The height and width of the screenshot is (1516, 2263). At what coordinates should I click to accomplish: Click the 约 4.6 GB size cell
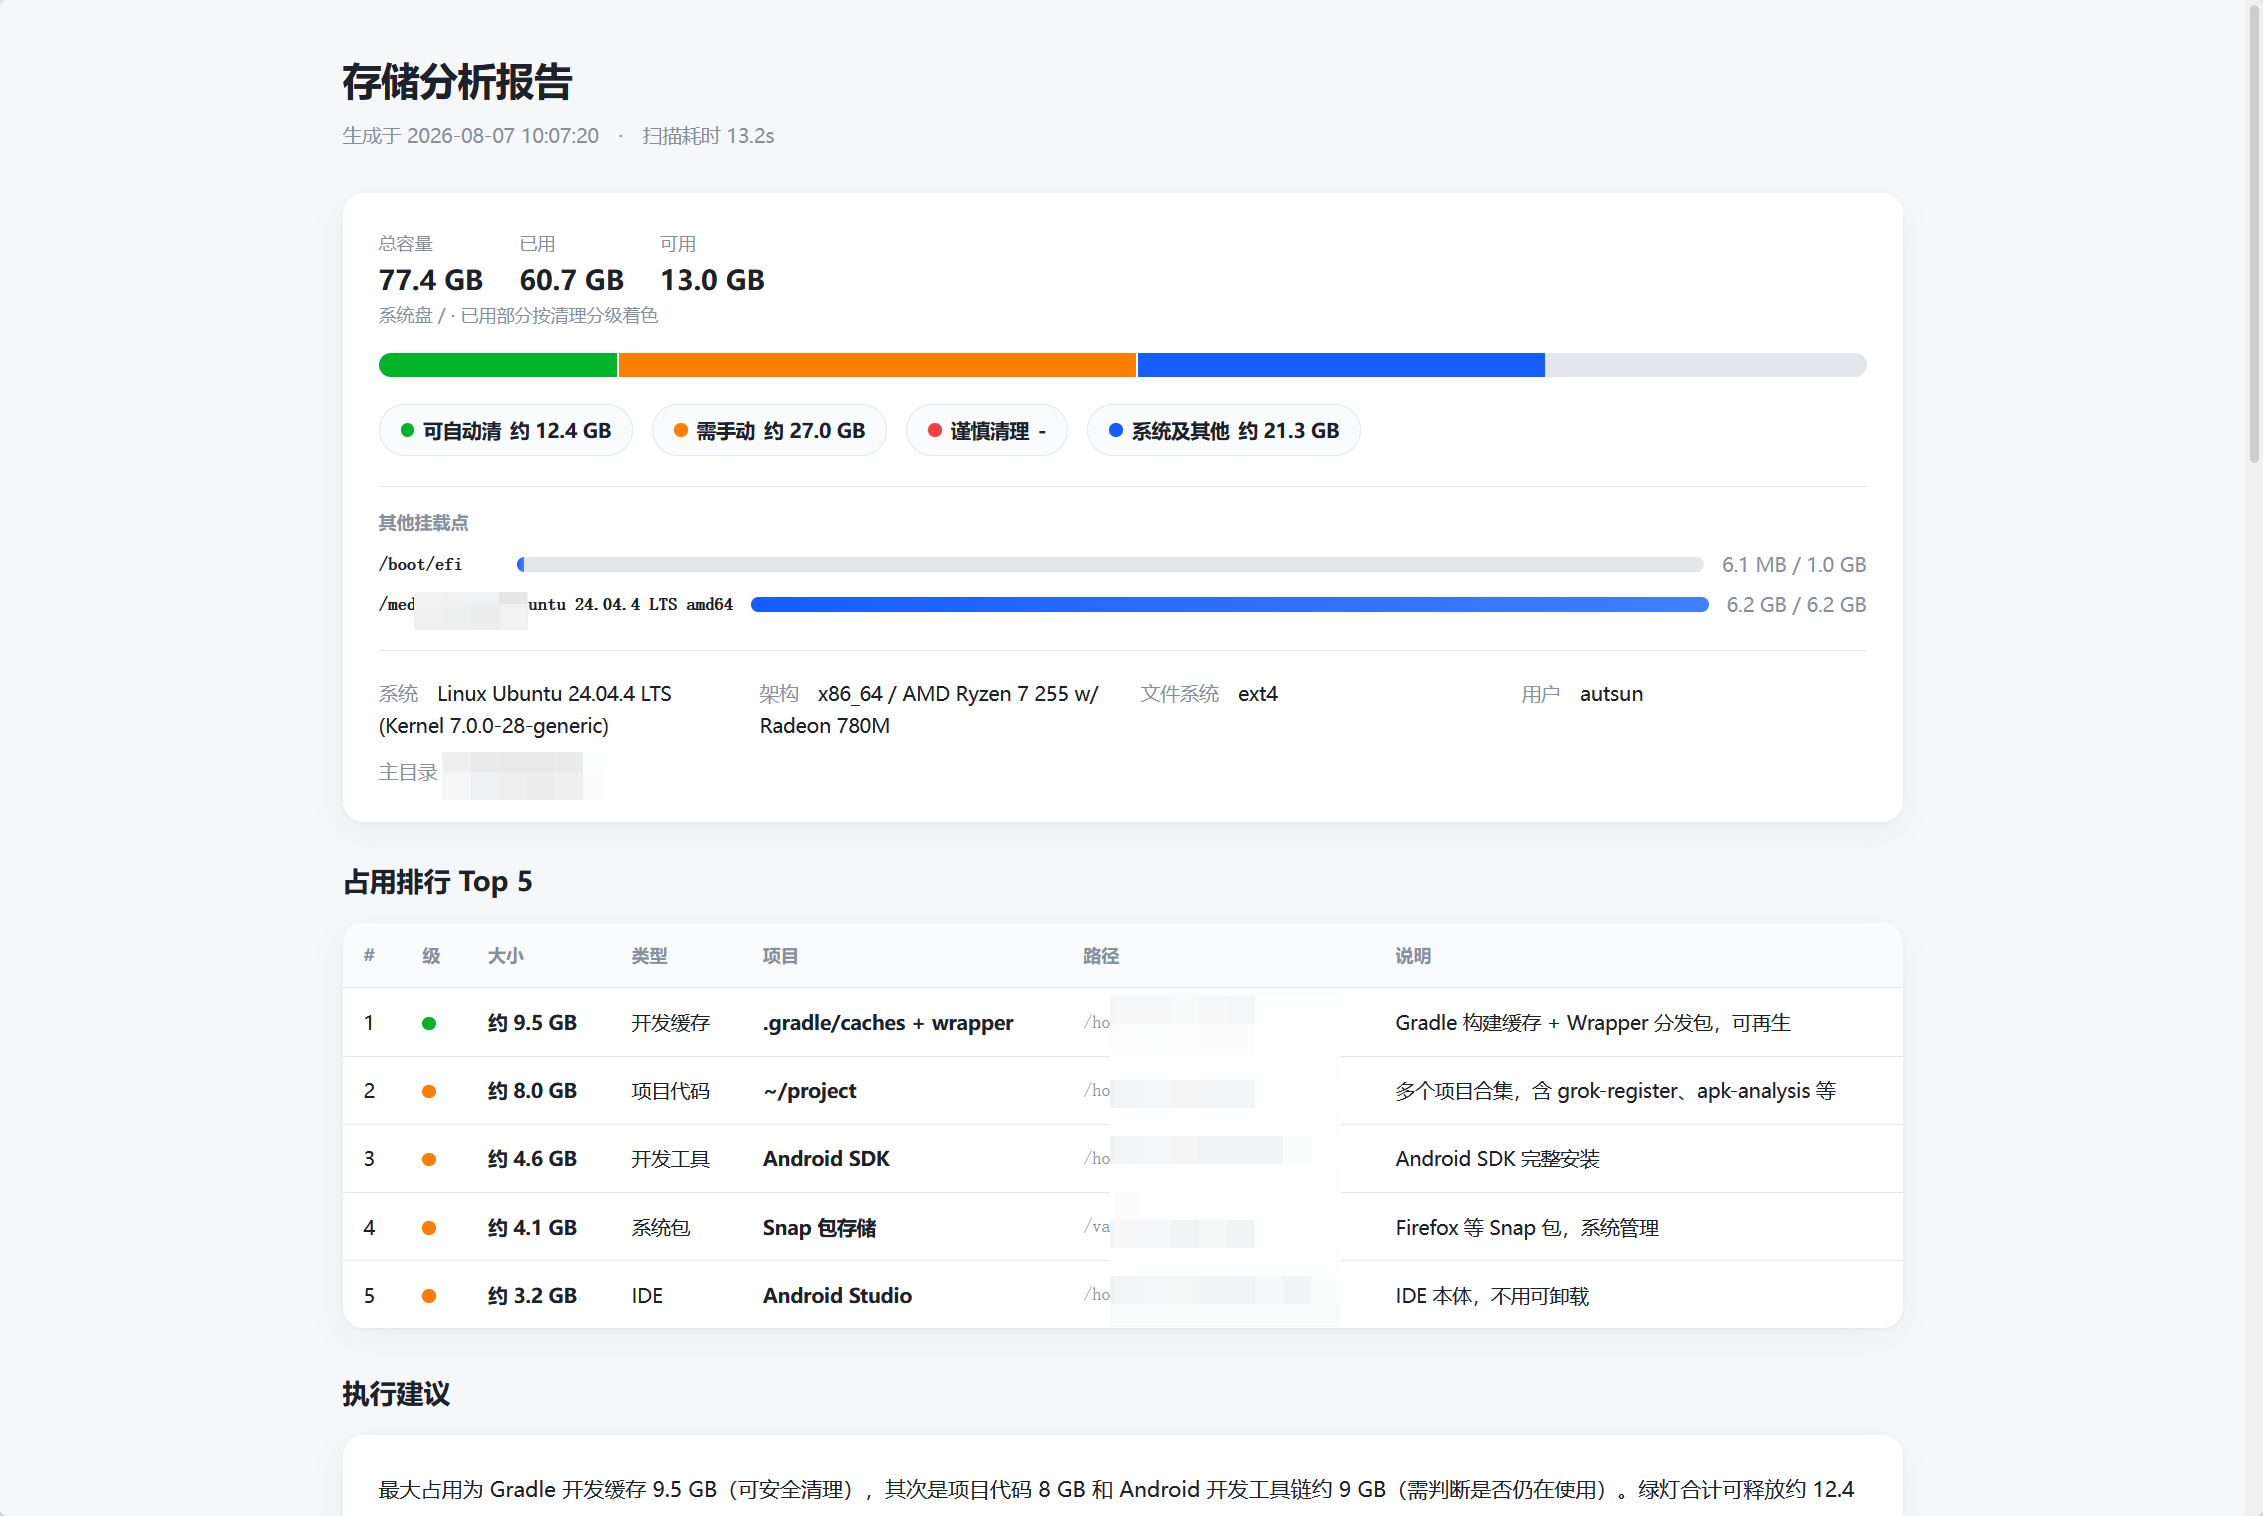[532, 1159]
